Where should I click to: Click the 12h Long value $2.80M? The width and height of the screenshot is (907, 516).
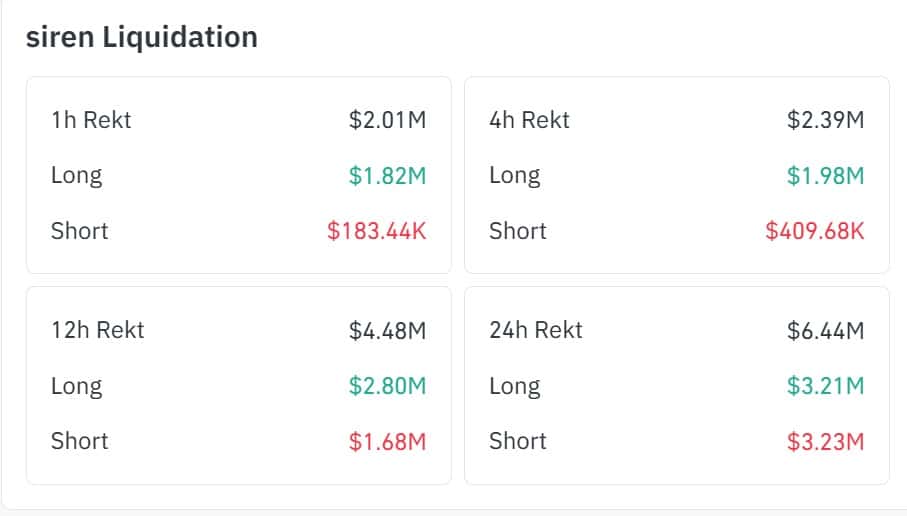point(387,386)
